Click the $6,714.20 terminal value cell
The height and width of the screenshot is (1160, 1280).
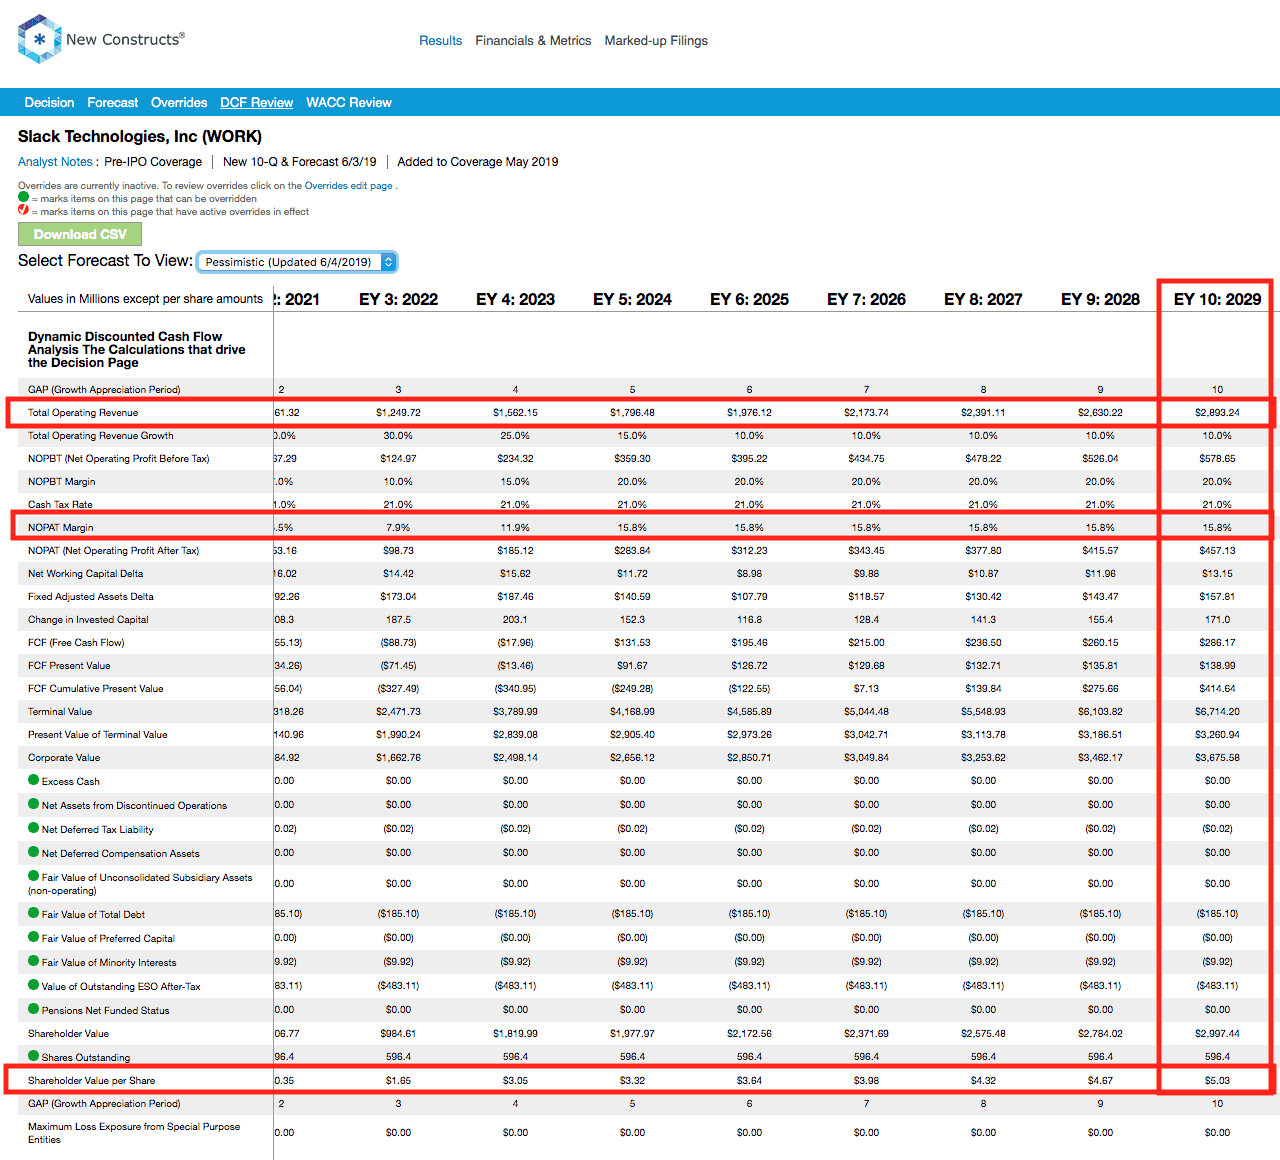[1217, 712]
